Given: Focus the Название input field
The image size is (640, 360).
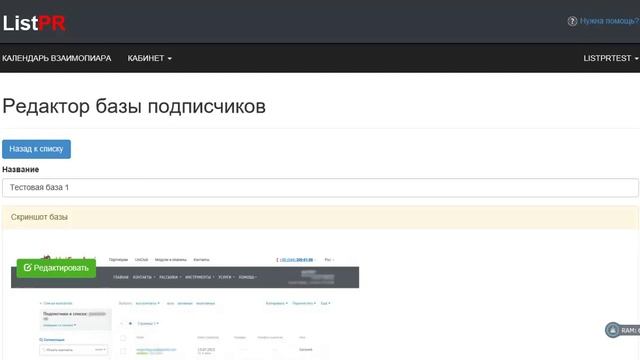Looking at the screenshot, I should [320, 188].
